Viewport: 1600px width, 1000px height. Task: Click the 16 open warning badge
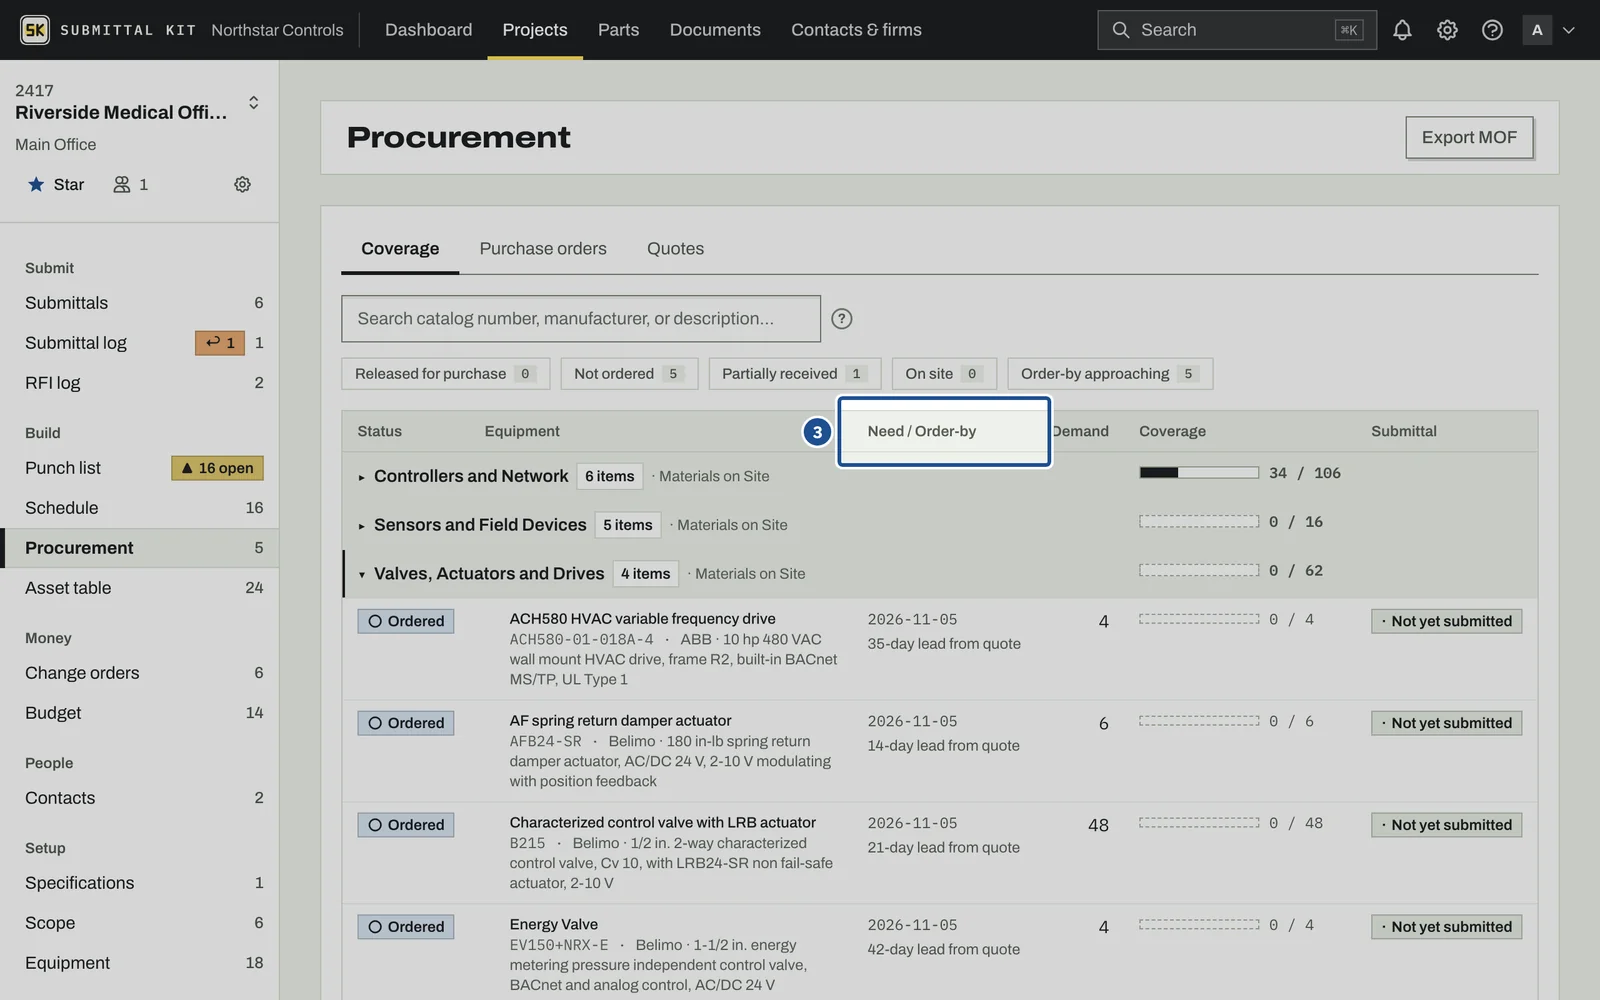point(217,468)
